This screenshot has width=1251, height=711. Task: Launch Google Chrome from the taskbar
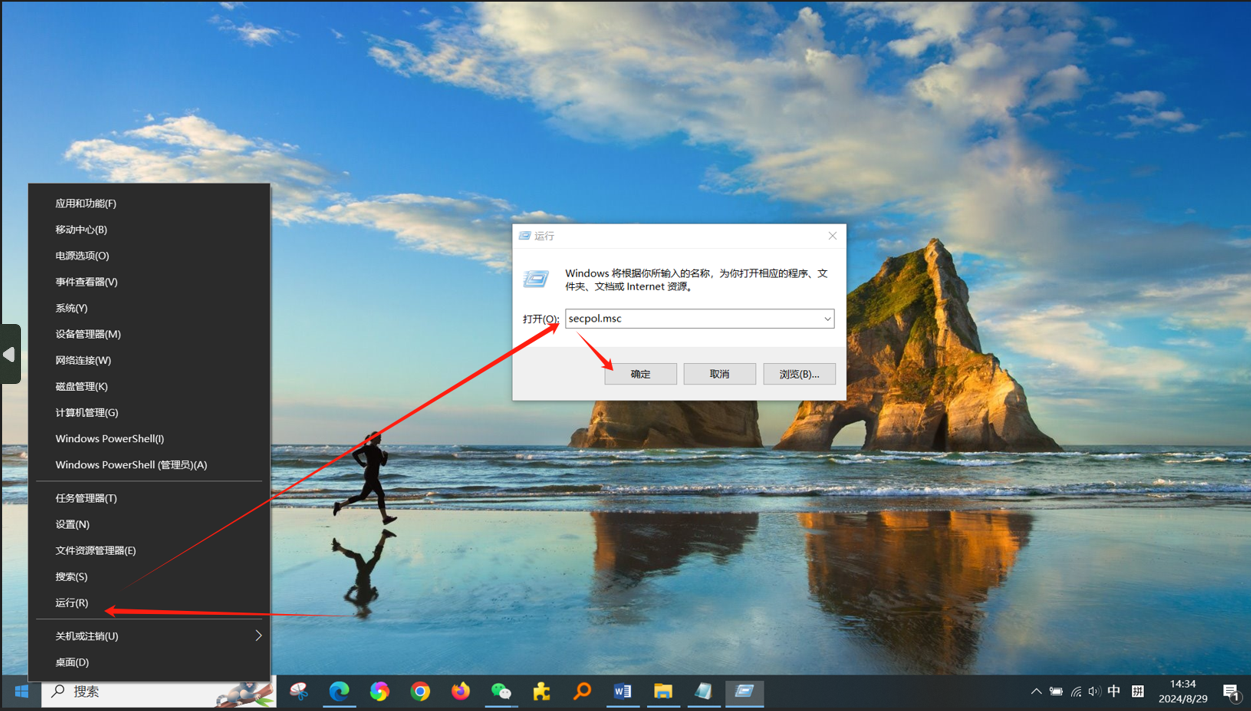tap(420, 691)
